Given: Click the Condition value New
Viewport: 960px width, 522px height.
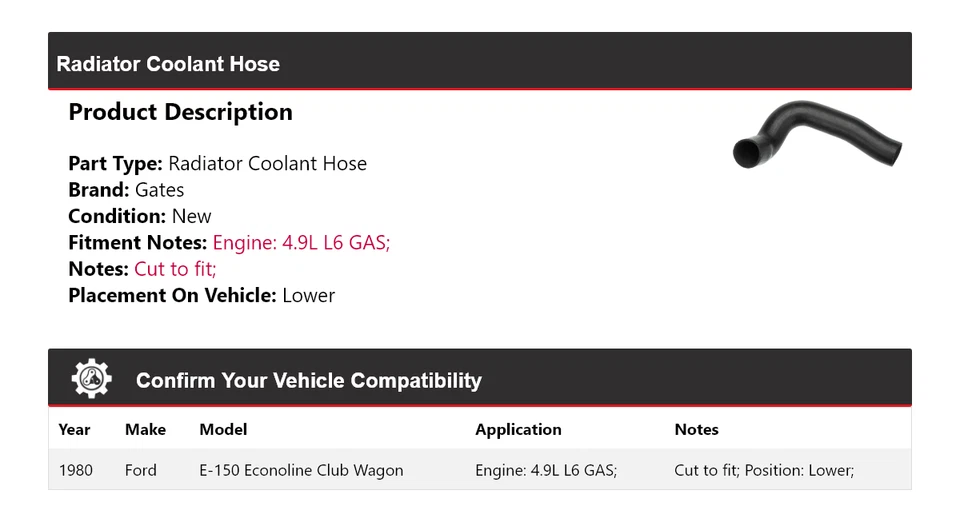Looking at the screenshot, I should [x=191, y=216].
